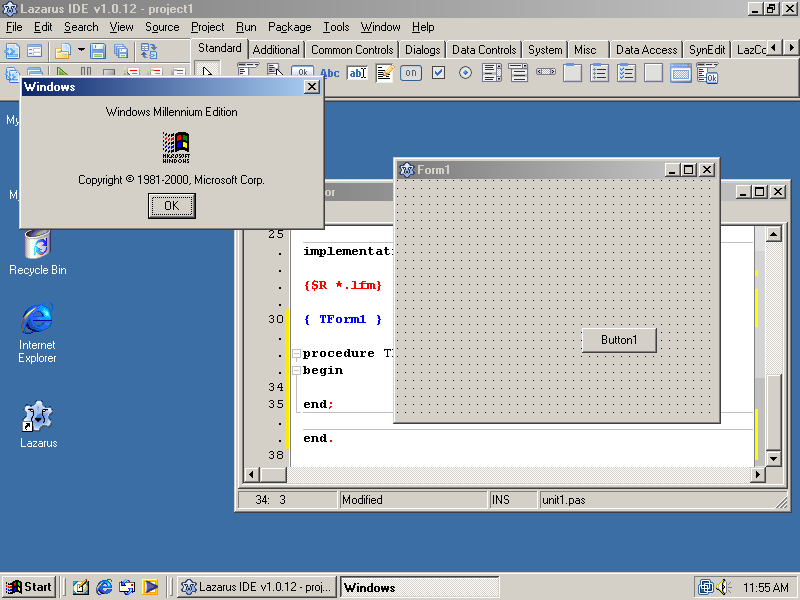Click the green Run triangle icon
The width and height of the screenshot is (800, 600).
point(62,72)
